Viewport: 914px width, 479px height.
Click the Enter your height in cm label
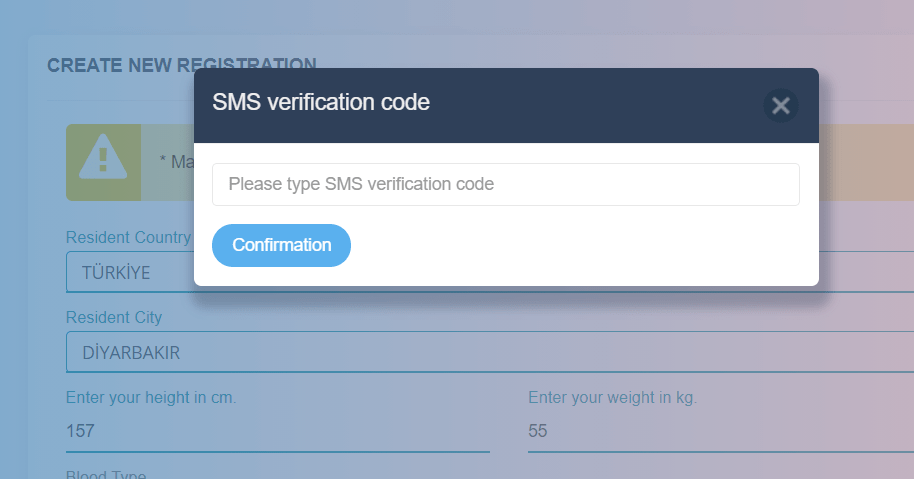click(x=151, y=397)
